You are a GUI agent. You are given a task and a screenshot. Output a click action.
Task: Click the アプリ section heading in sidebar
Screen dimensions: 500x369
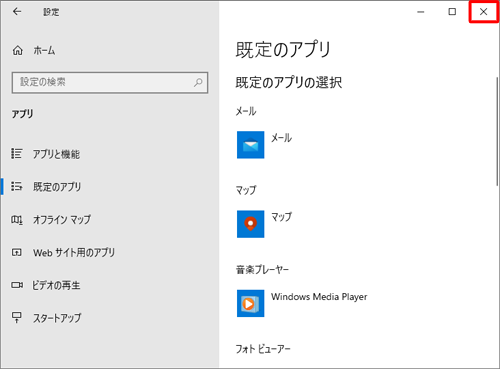[22, 114]
